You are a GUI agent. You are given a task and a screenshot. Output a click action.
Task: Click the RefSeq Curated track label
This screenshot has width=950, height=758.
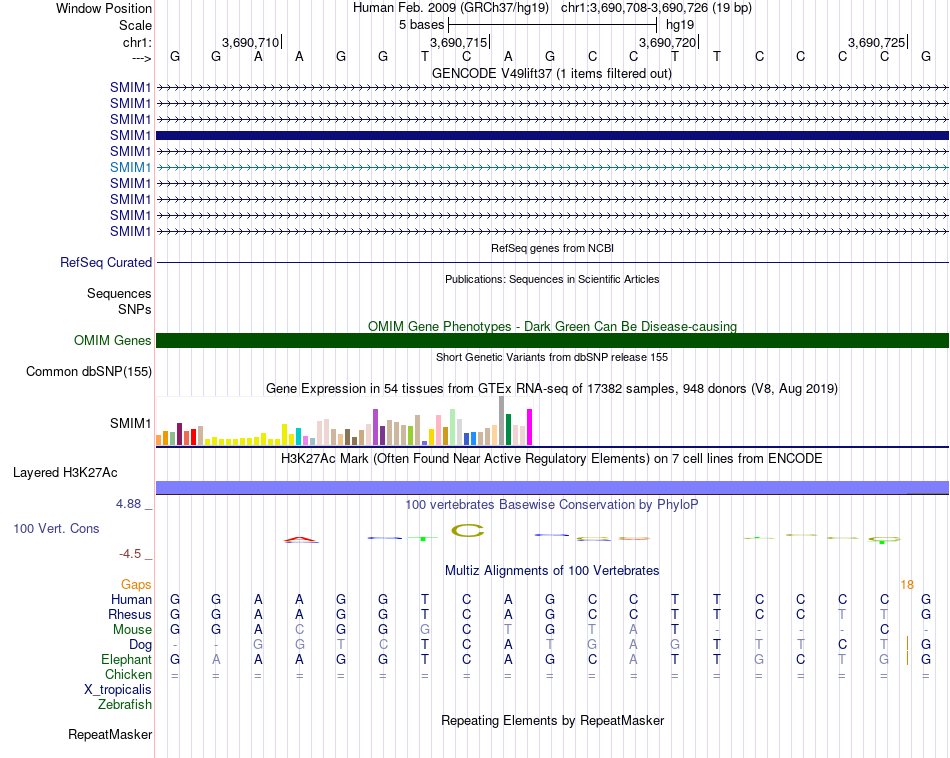(x=106, y=262)
